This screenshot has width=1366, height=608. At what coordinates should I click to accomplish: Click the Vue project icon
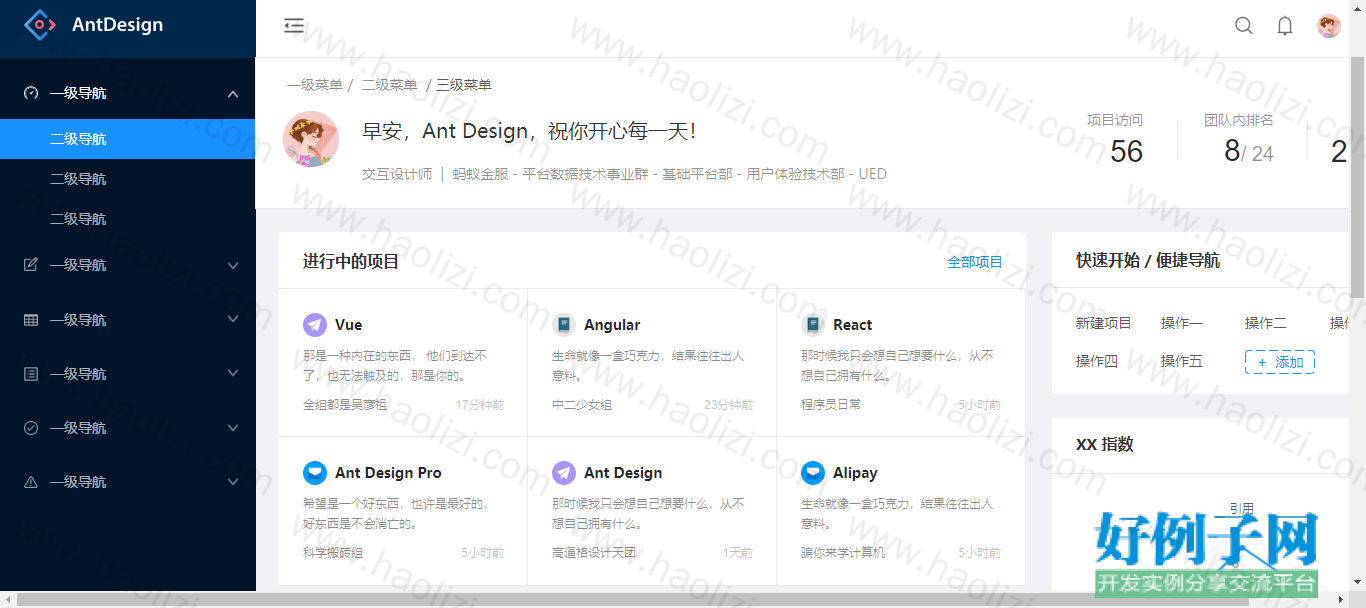pyautogui.click(x=315, y=325)
